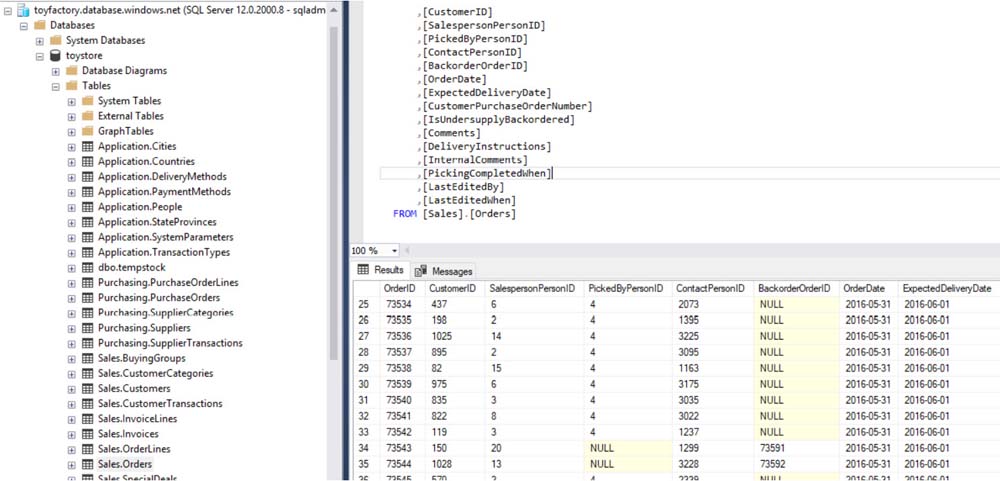Select row 25 header in results grid
The image size is (1000, 481).
364,304
